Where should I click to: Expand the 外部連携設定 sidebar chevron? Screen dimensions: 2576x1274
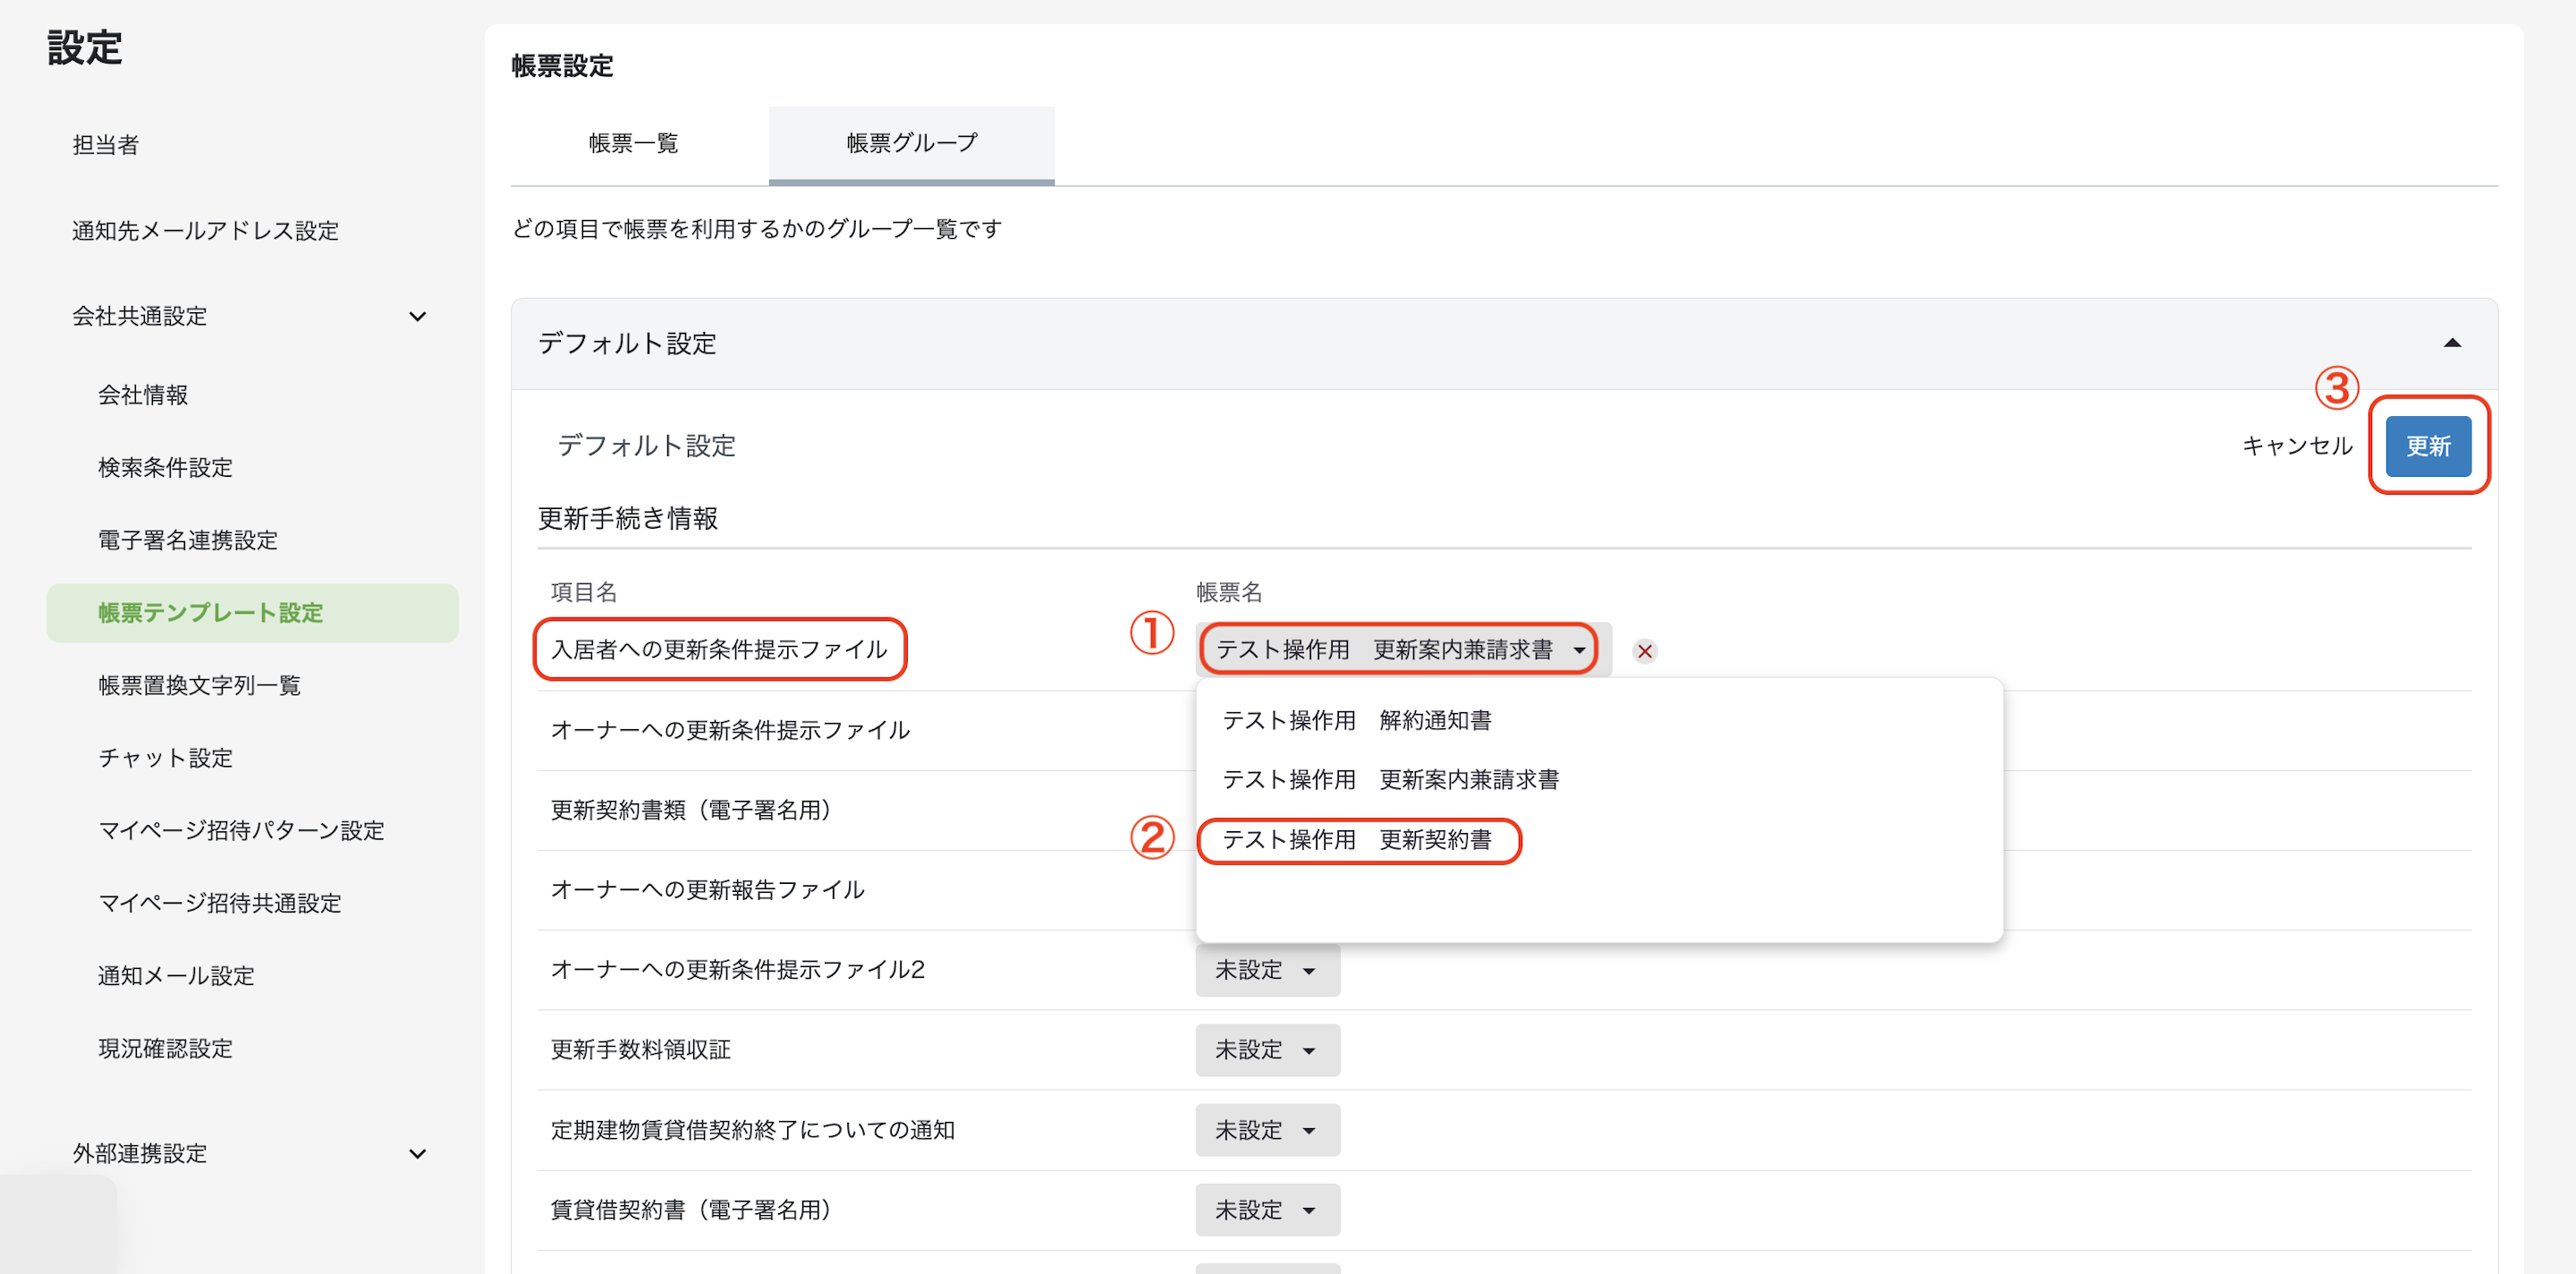point(418,1153)
